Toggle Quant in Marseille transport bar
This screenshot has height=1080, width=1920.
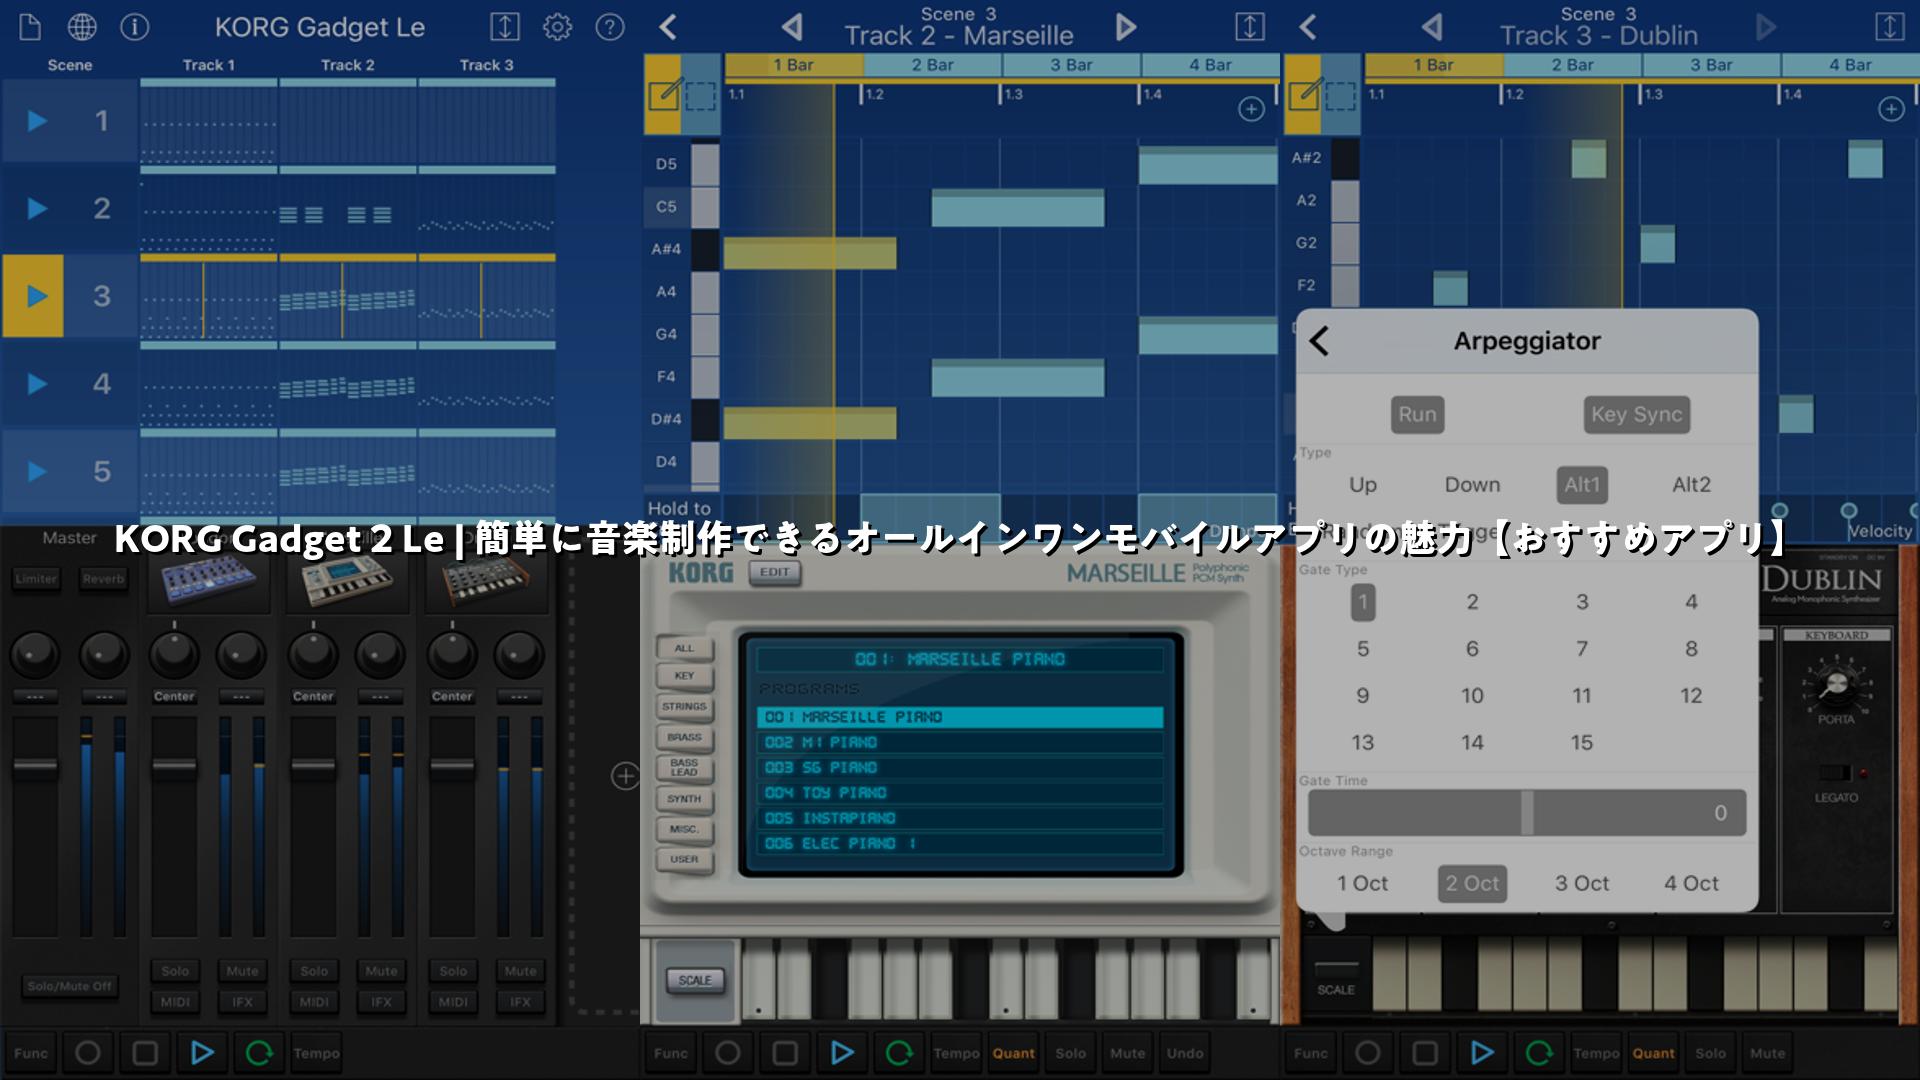1013,1053
